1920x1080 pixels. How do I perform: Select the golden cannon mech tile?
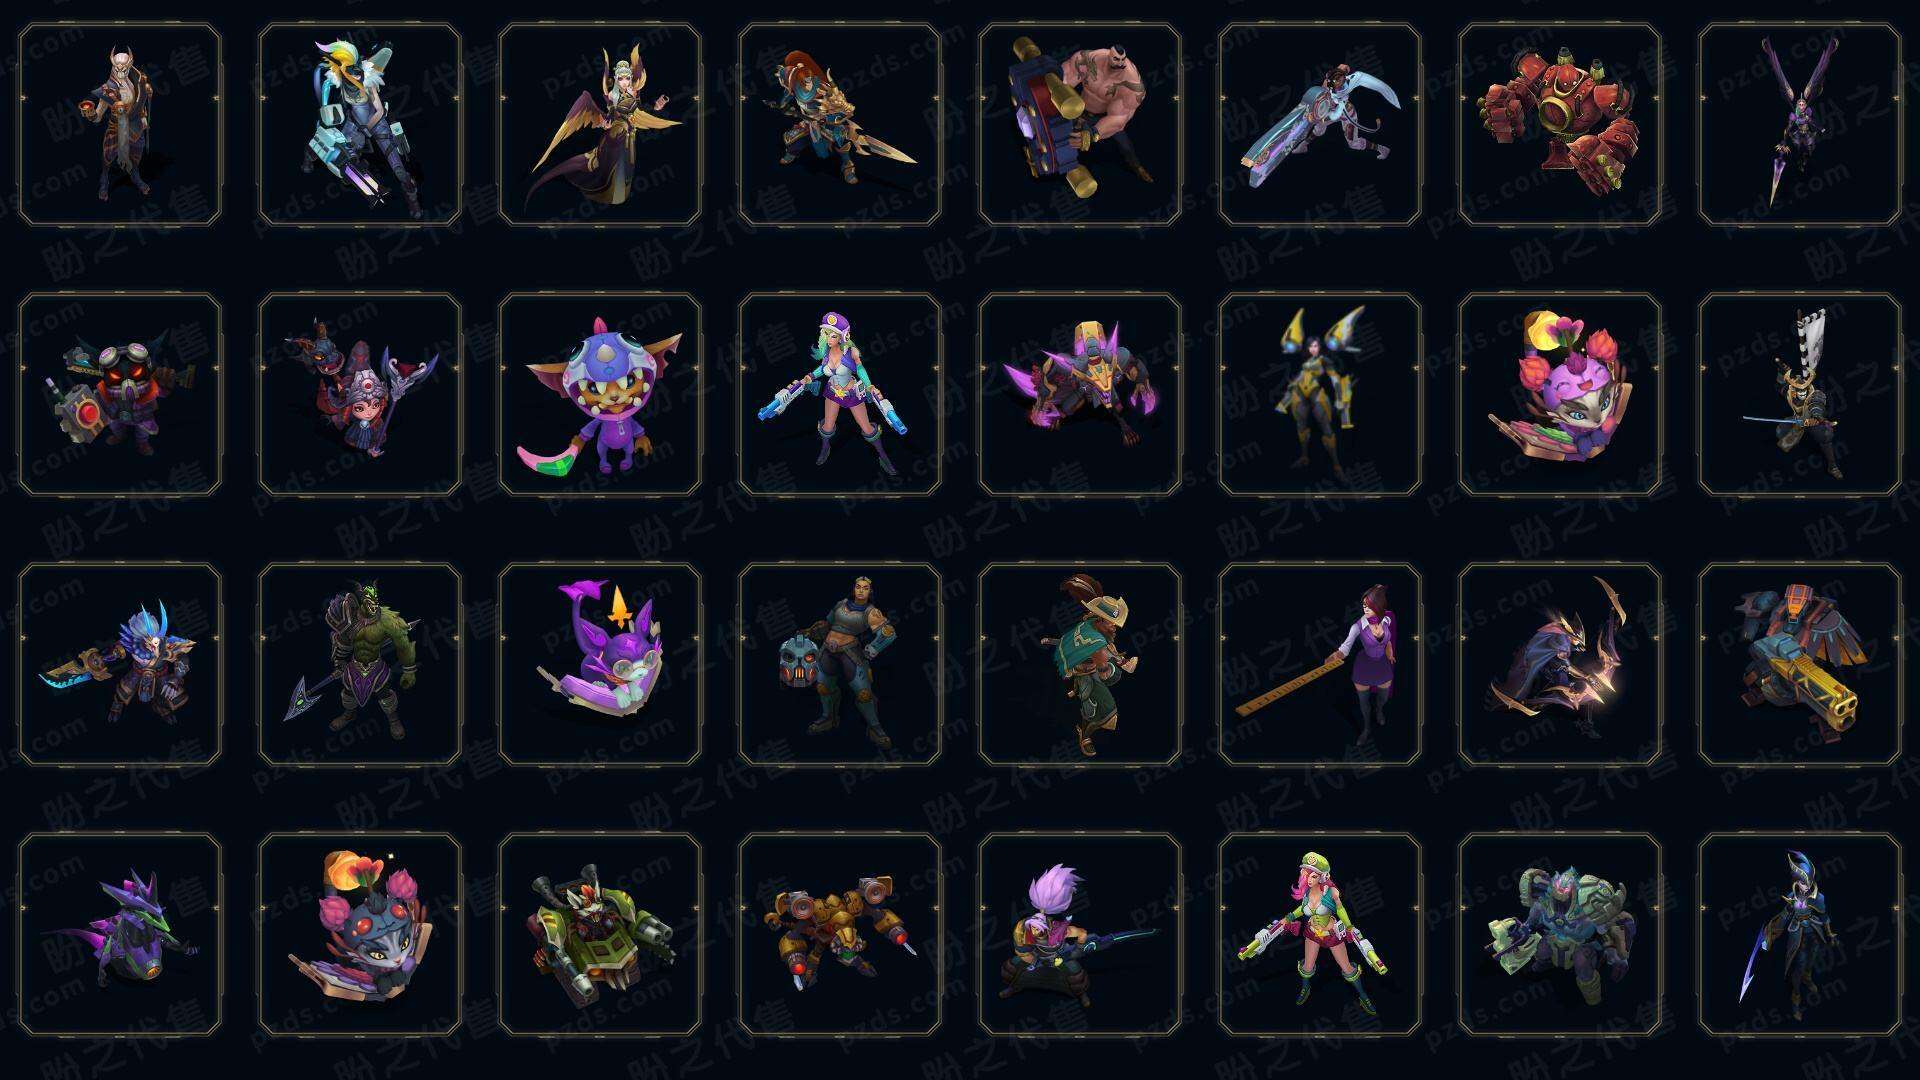[x=1800, y=664]
